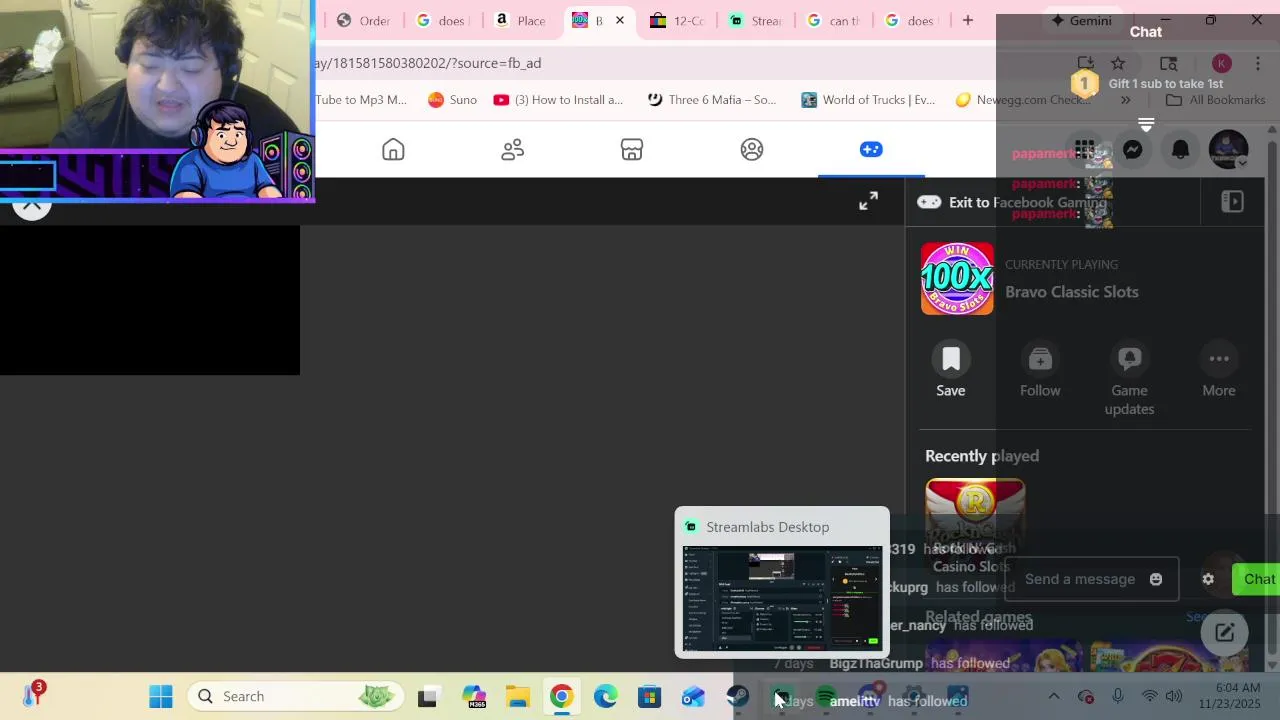The image size is (1280, 720).
Task: Open the Facebook Groups icon
Action: coord(752,150)
